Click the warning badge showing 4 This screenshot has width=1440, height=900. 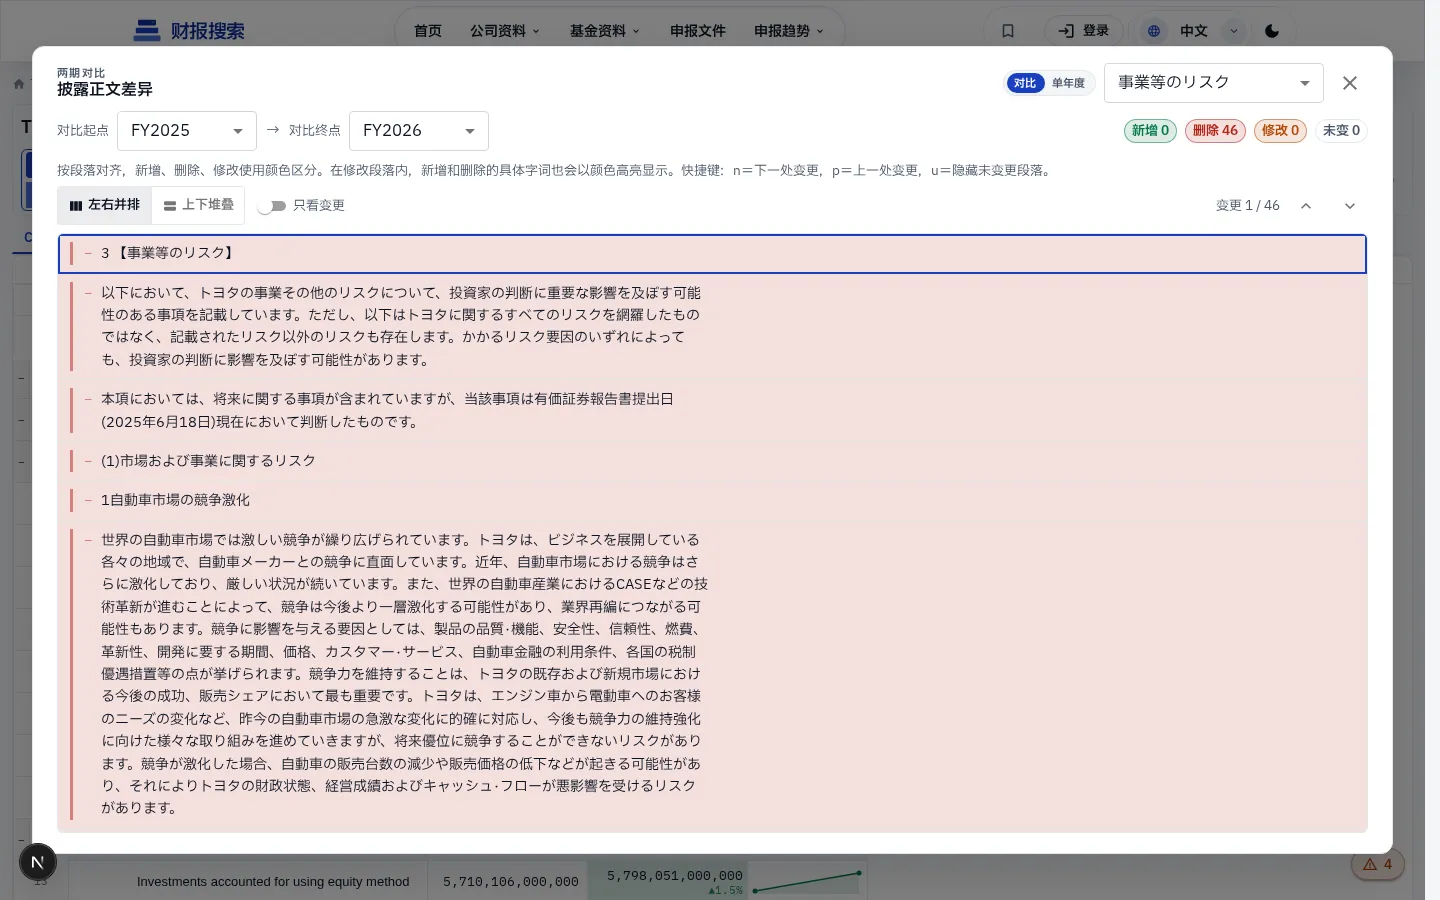pos(1378,864)
